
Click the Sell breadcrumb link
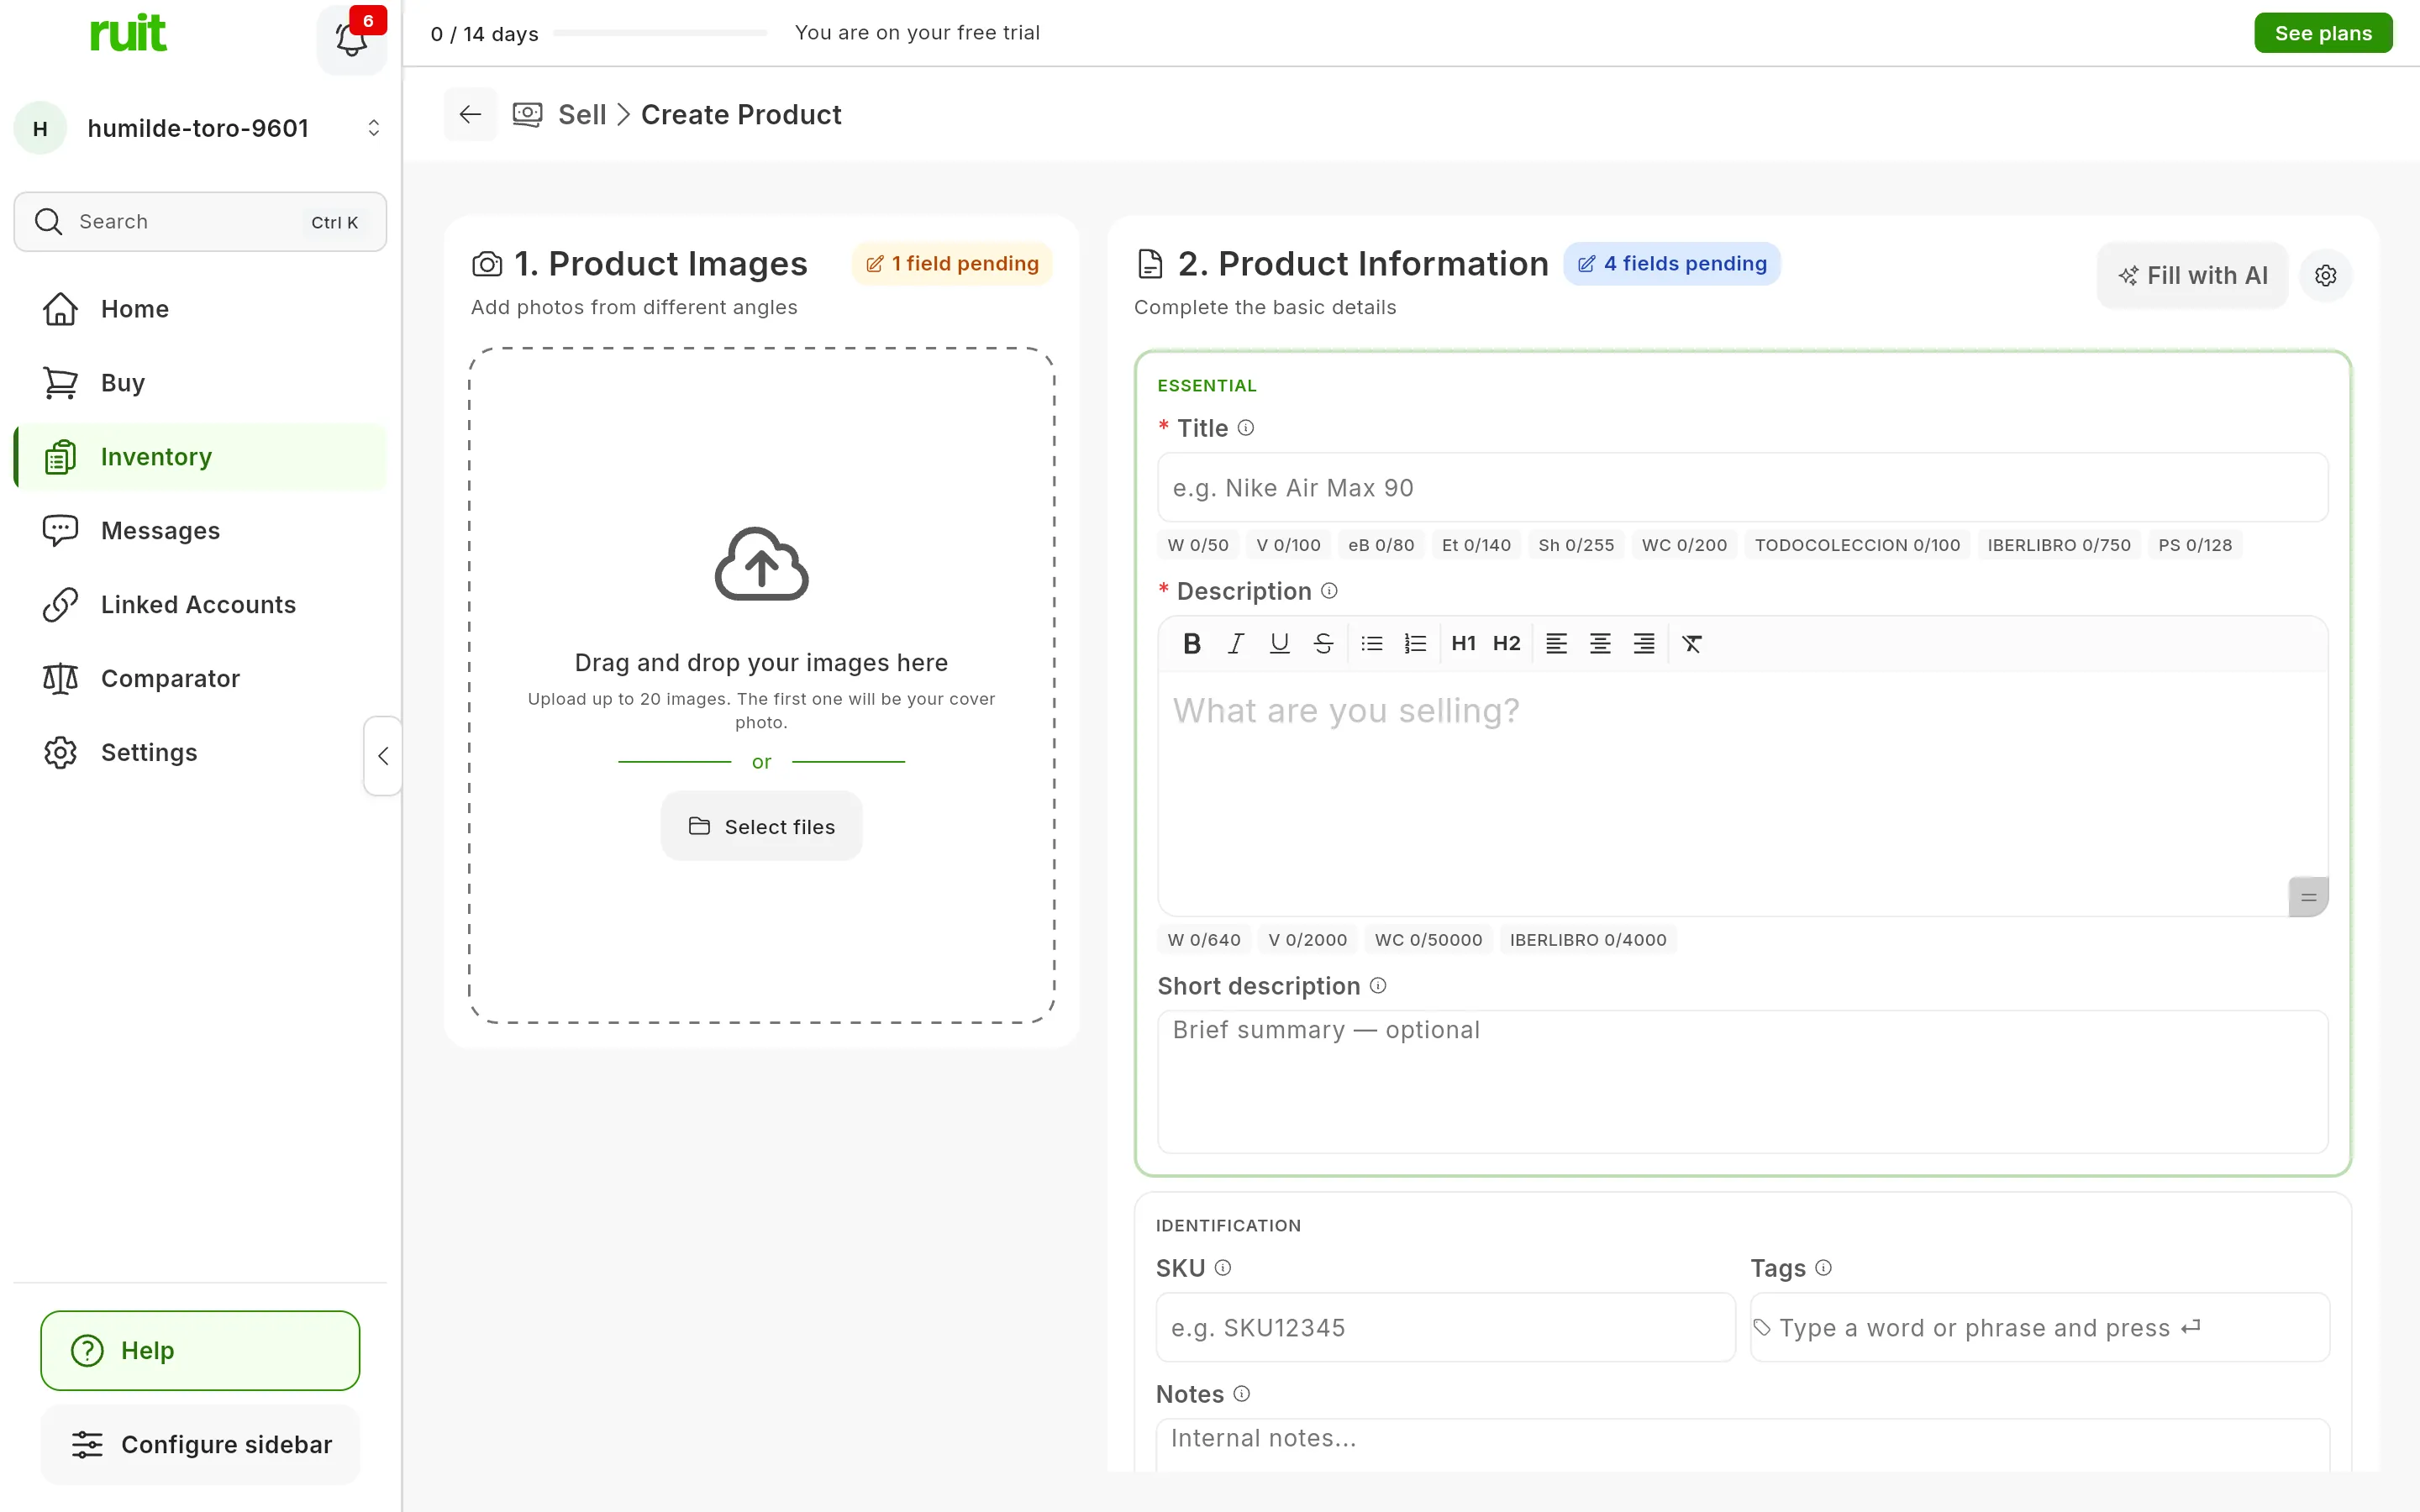582,115
